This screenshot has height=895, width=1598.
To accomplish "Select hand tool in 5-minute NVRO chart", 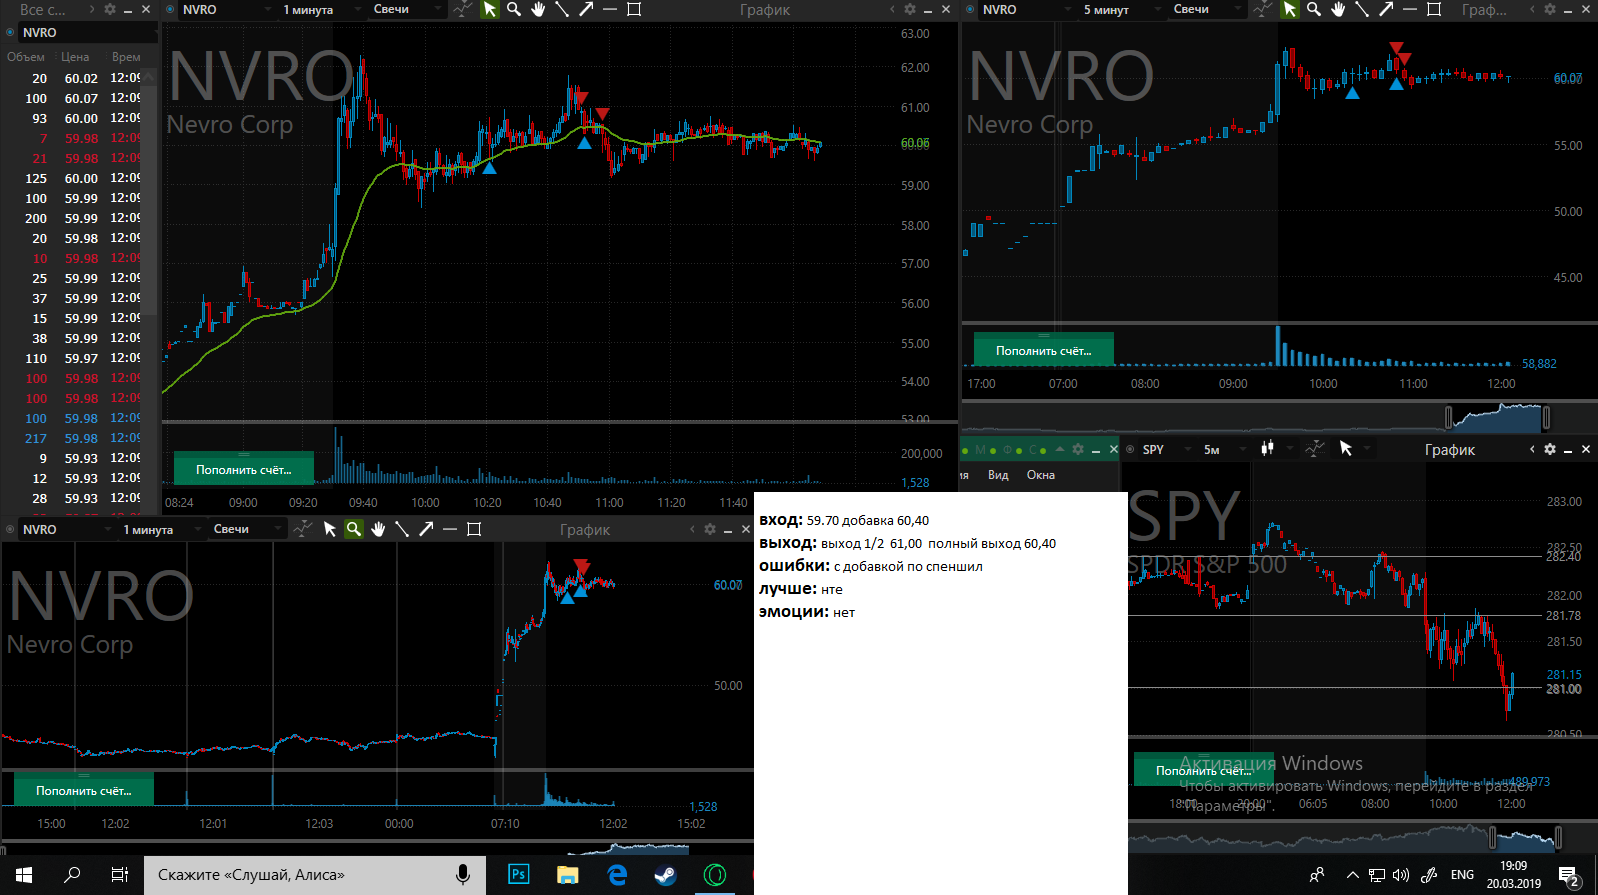I will point(1338,9).
